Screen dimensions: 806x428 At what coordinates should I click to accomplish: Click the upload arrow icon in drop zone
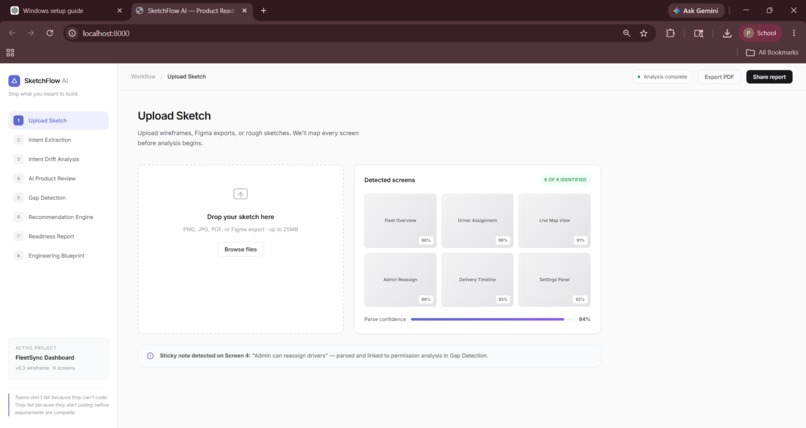coord(241,194)
